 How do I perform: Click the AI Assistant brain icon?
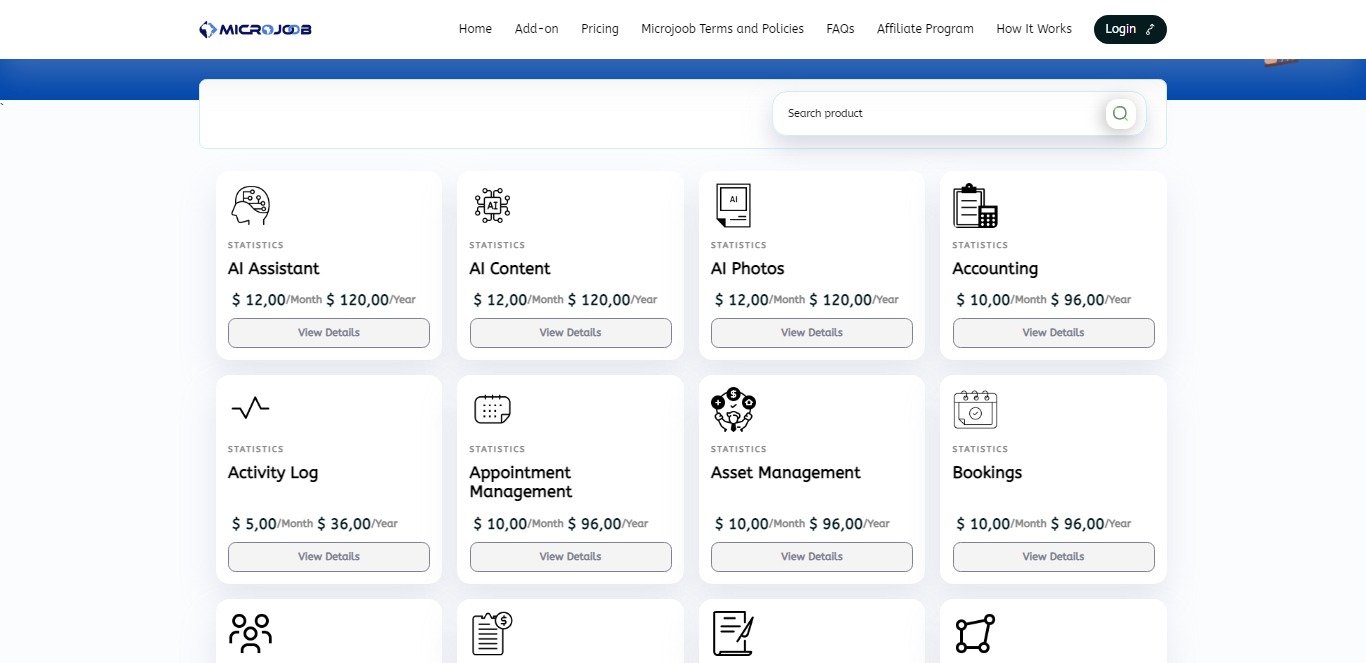click(250, 205)
